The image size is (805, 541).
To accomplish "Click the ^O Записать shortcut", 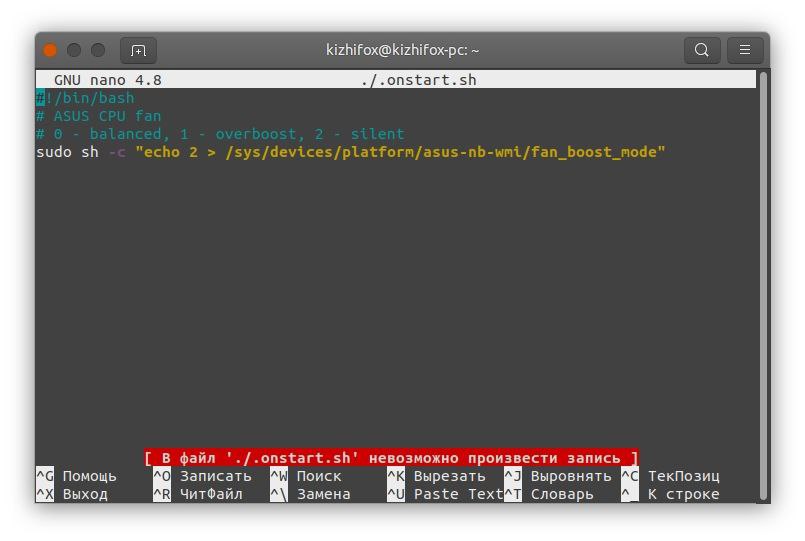I will pos(202,476).
